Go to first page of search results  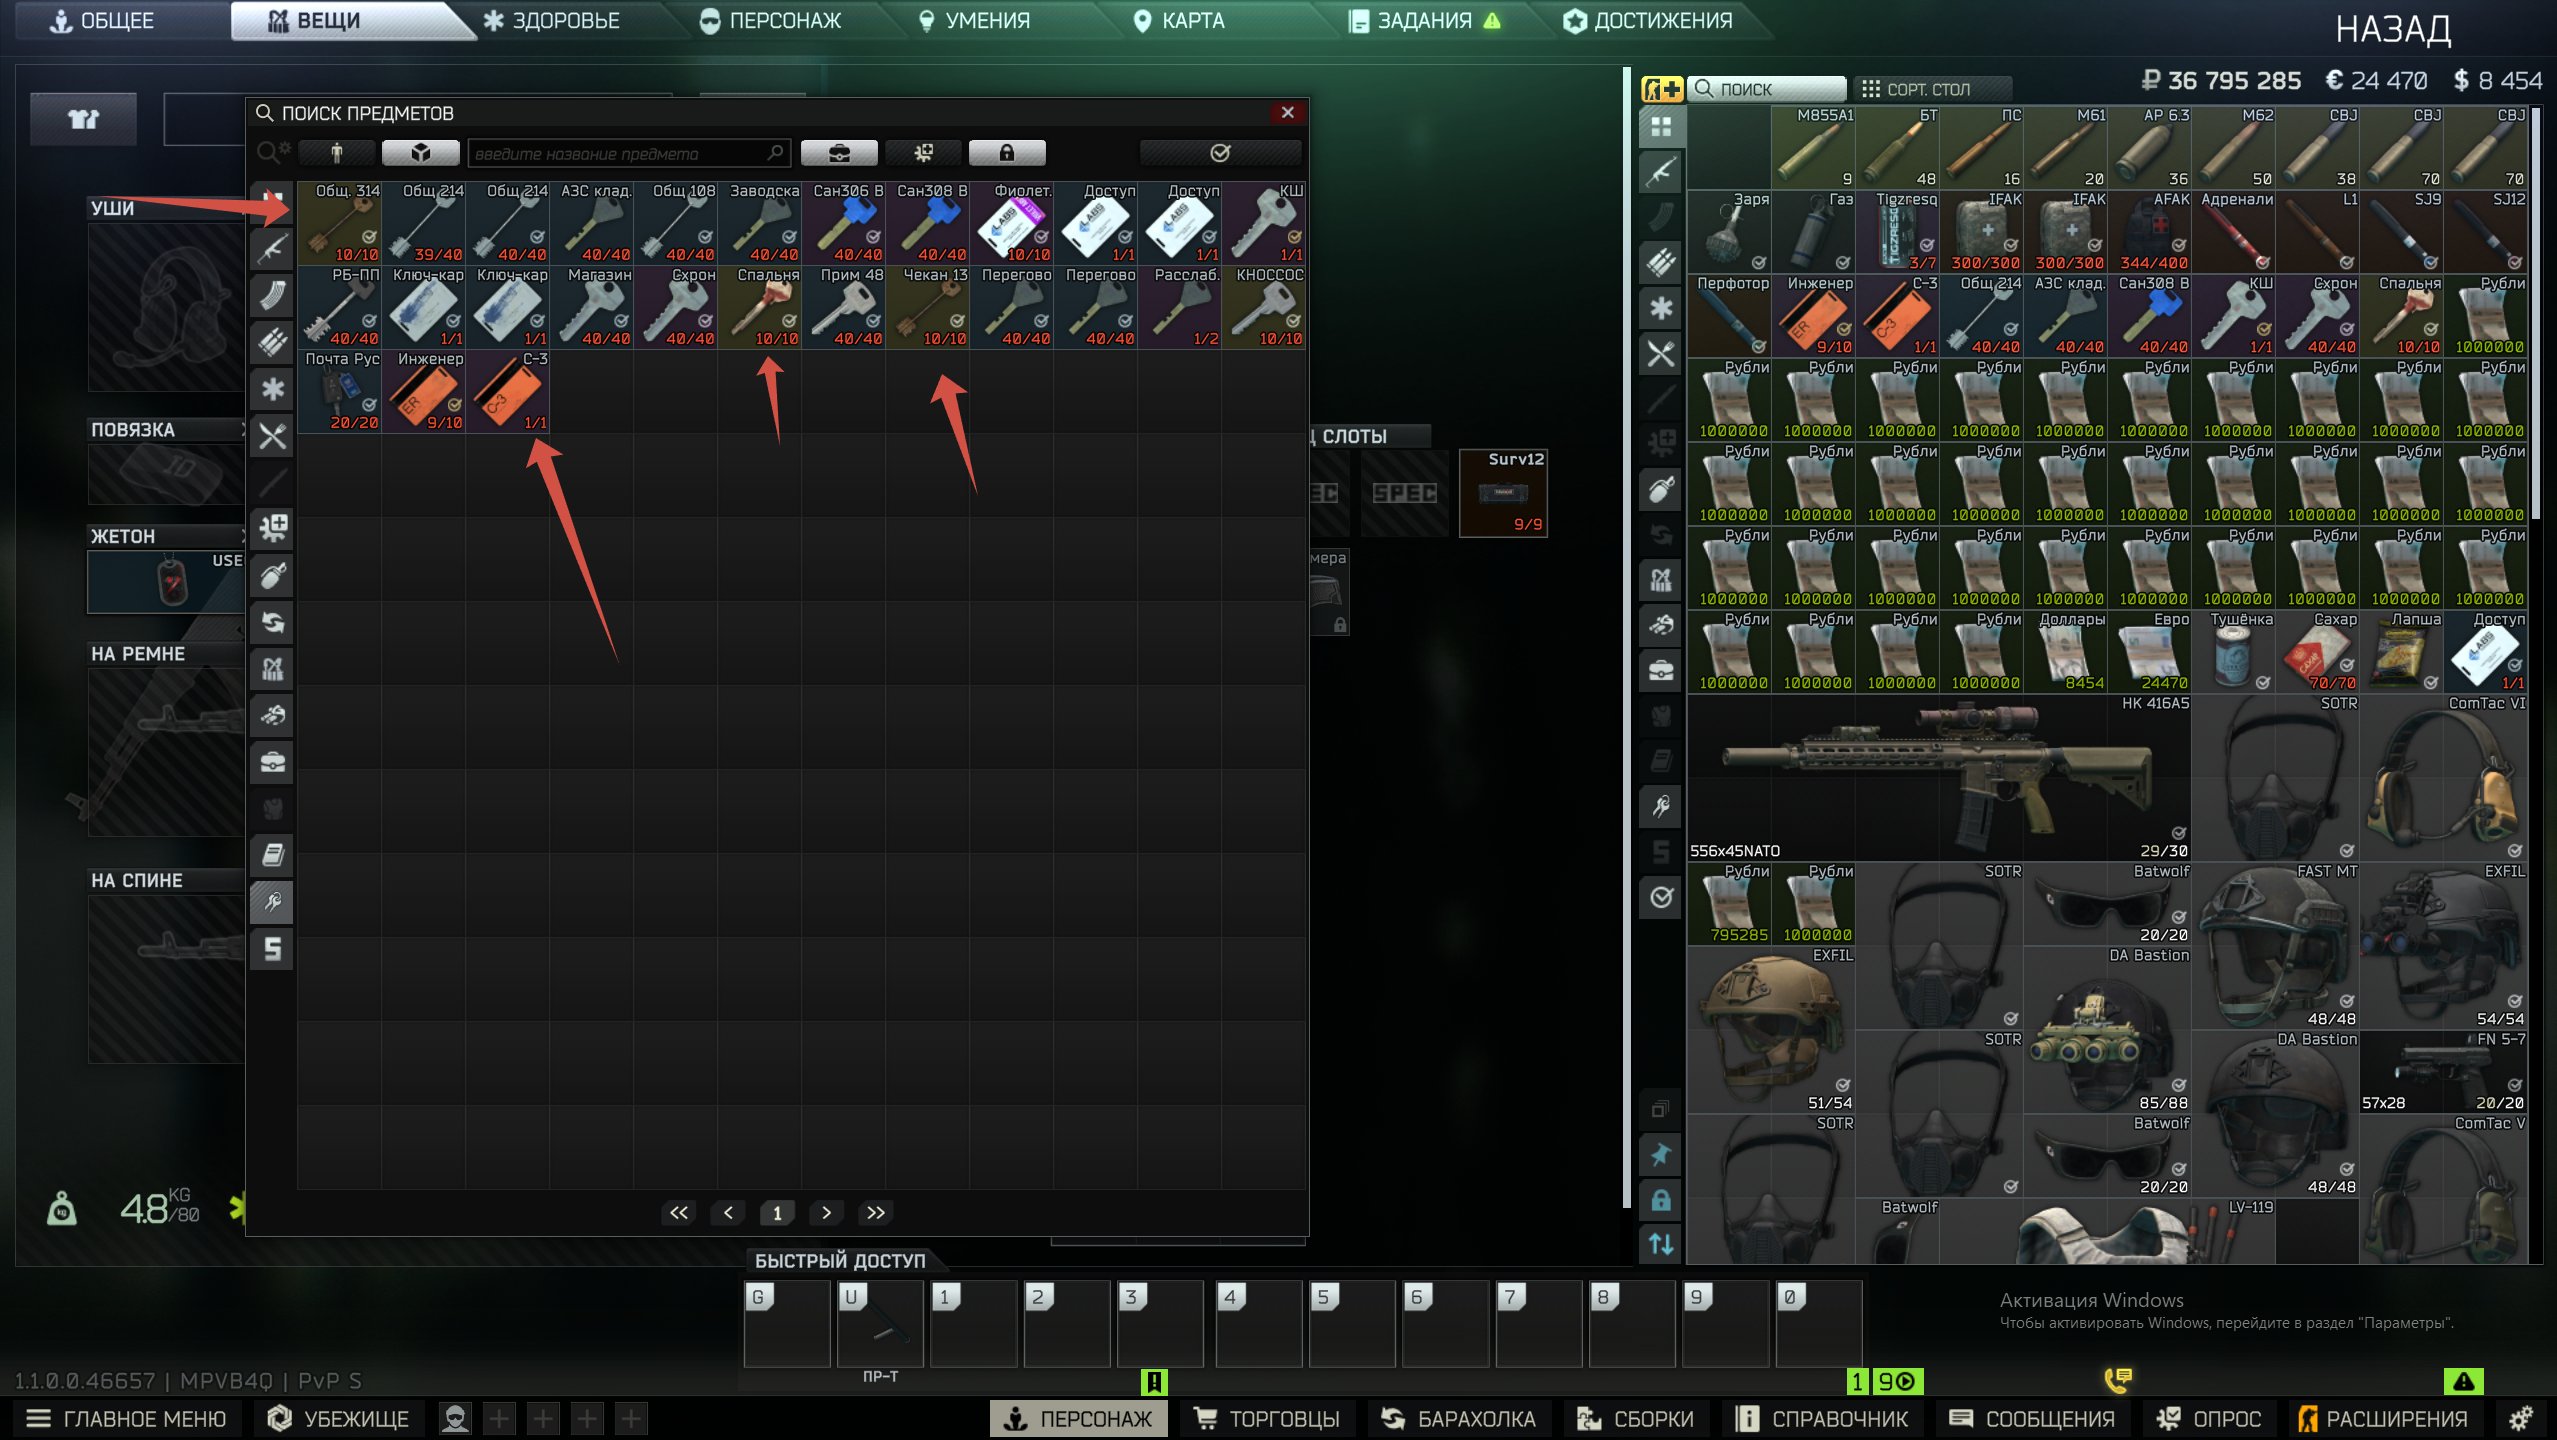click(679, 1213)
